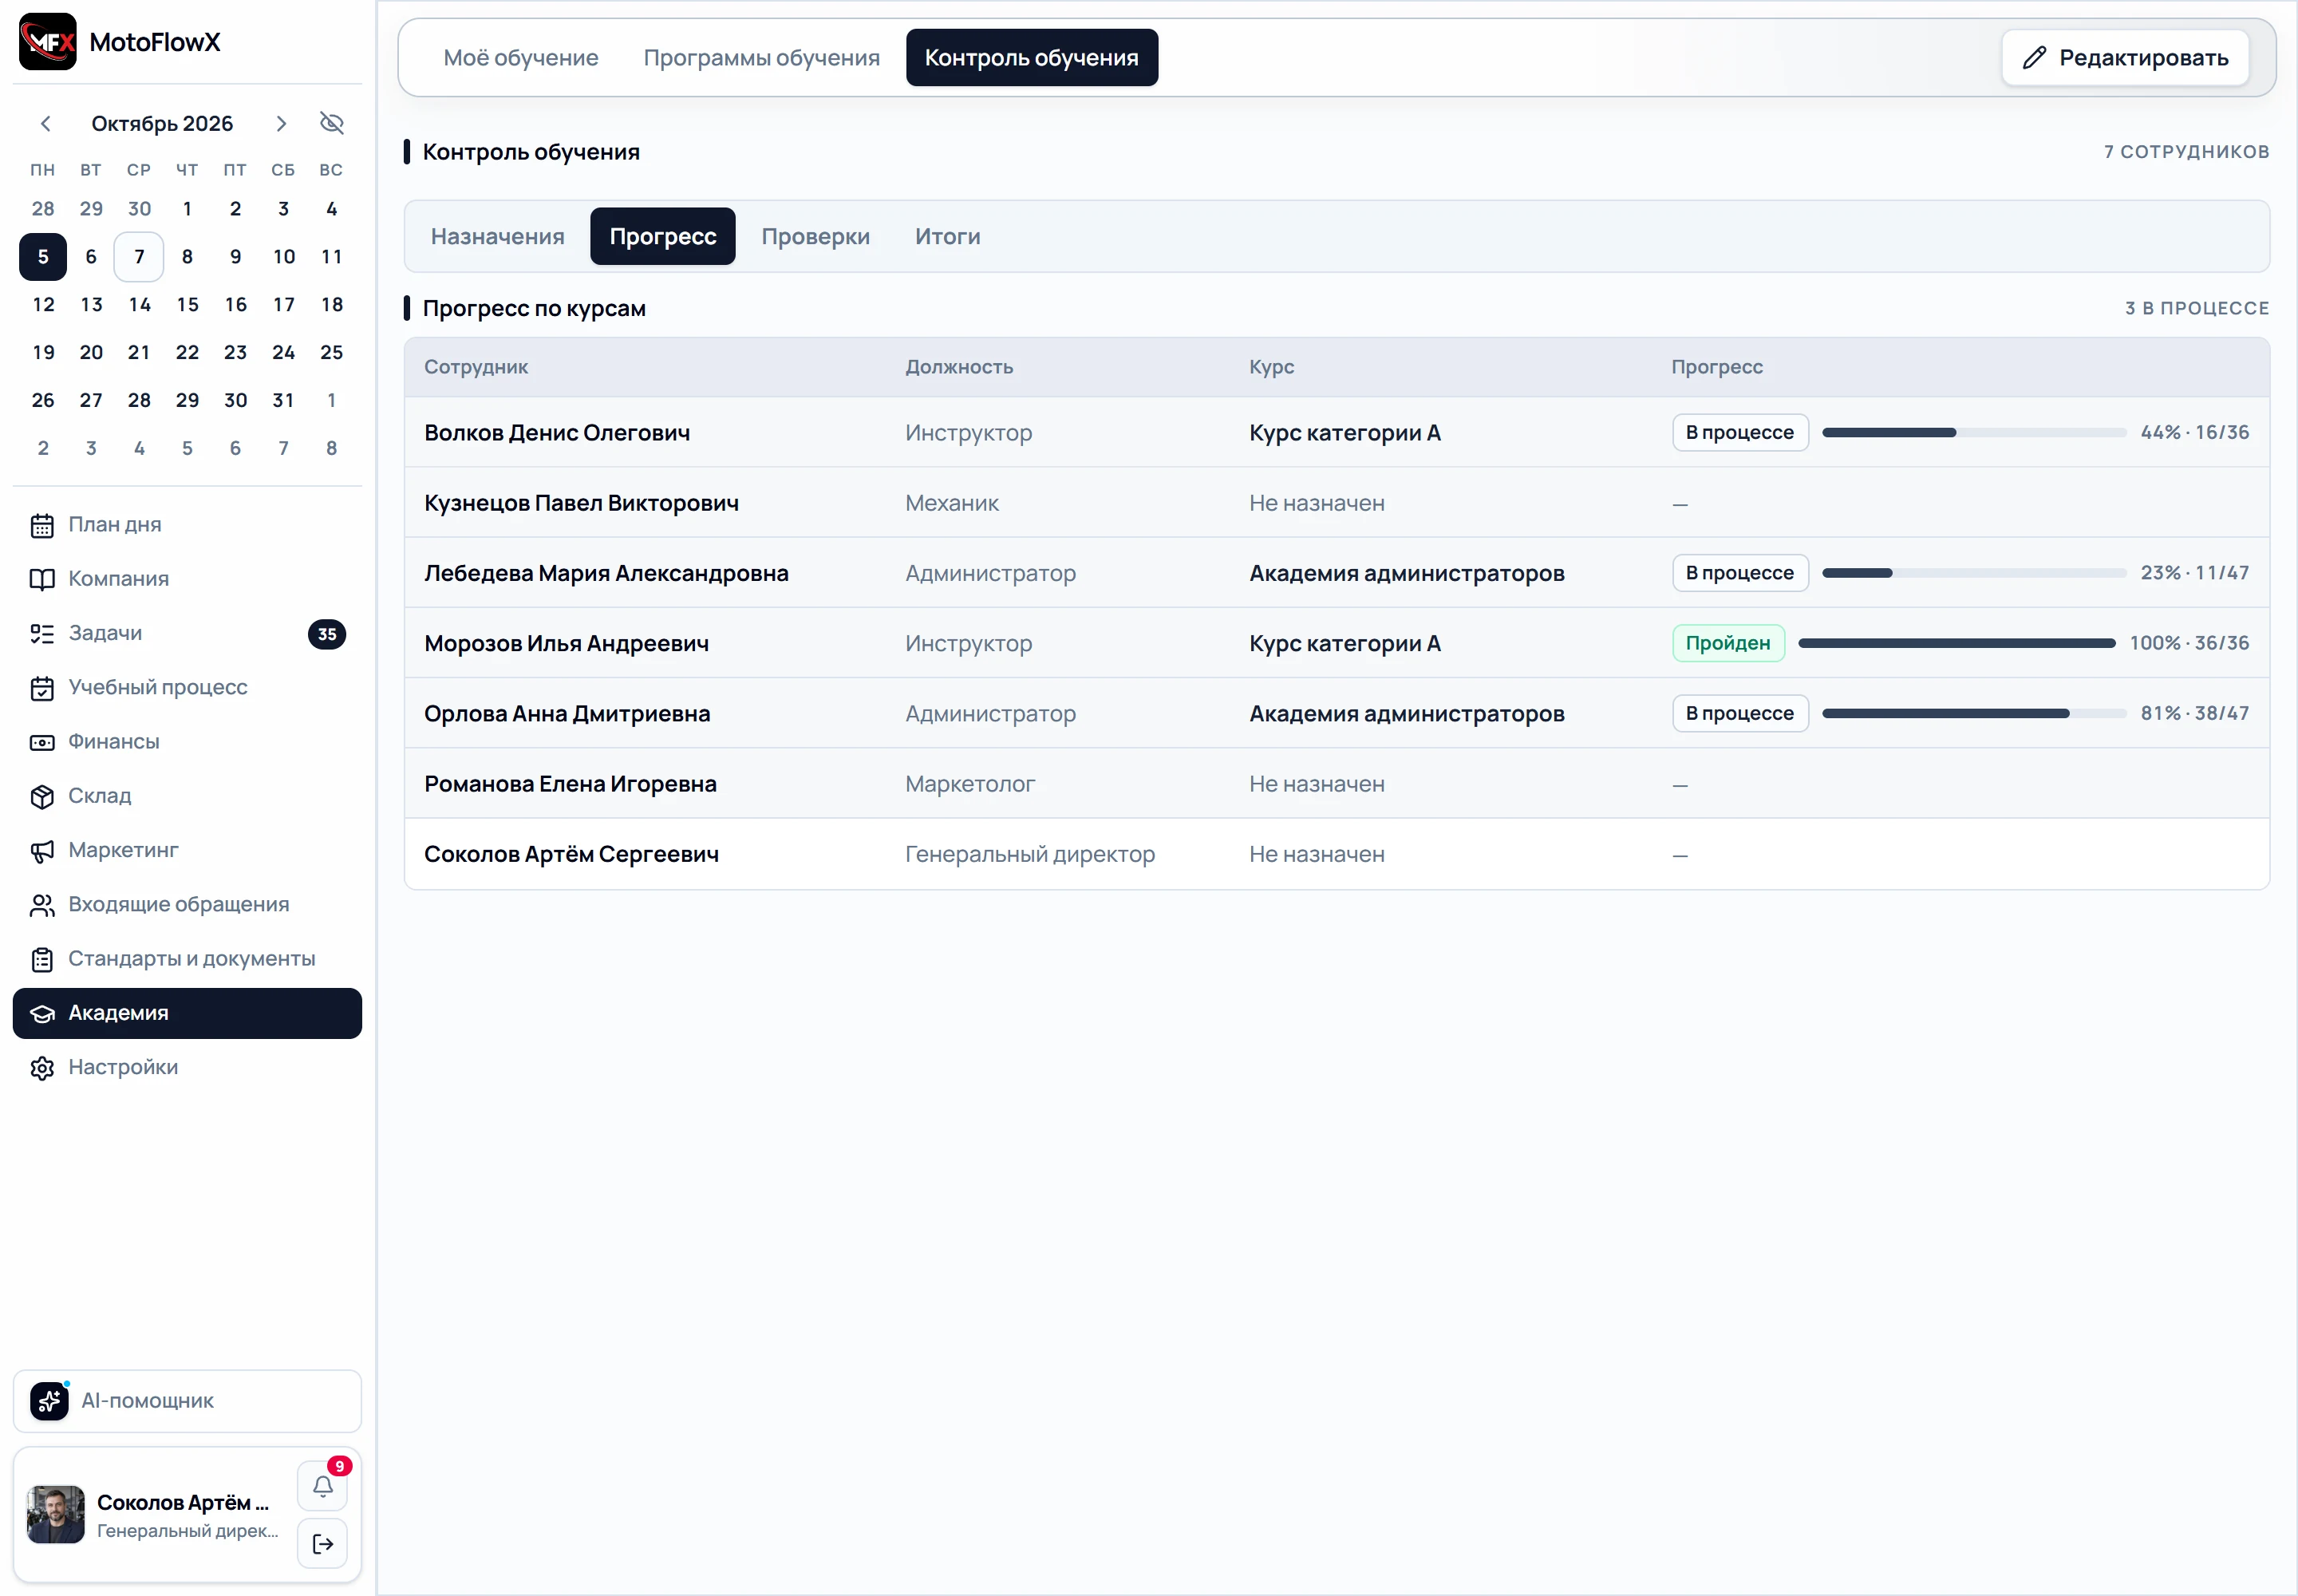Select October 7 in the calendar
The width and height of the screenshot is (2298, 1596).
point(139,257)
